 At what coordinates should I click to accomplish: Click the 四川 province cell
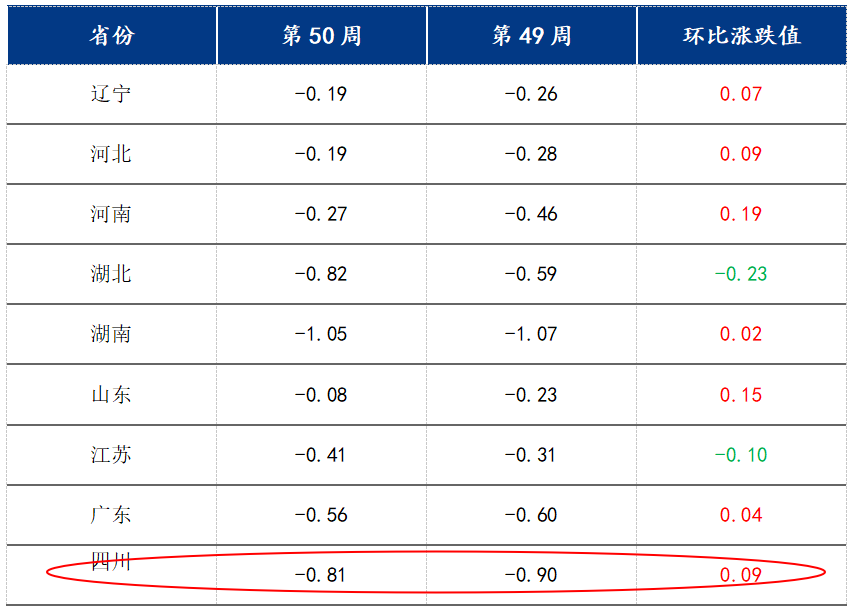(x=111, y=562)
